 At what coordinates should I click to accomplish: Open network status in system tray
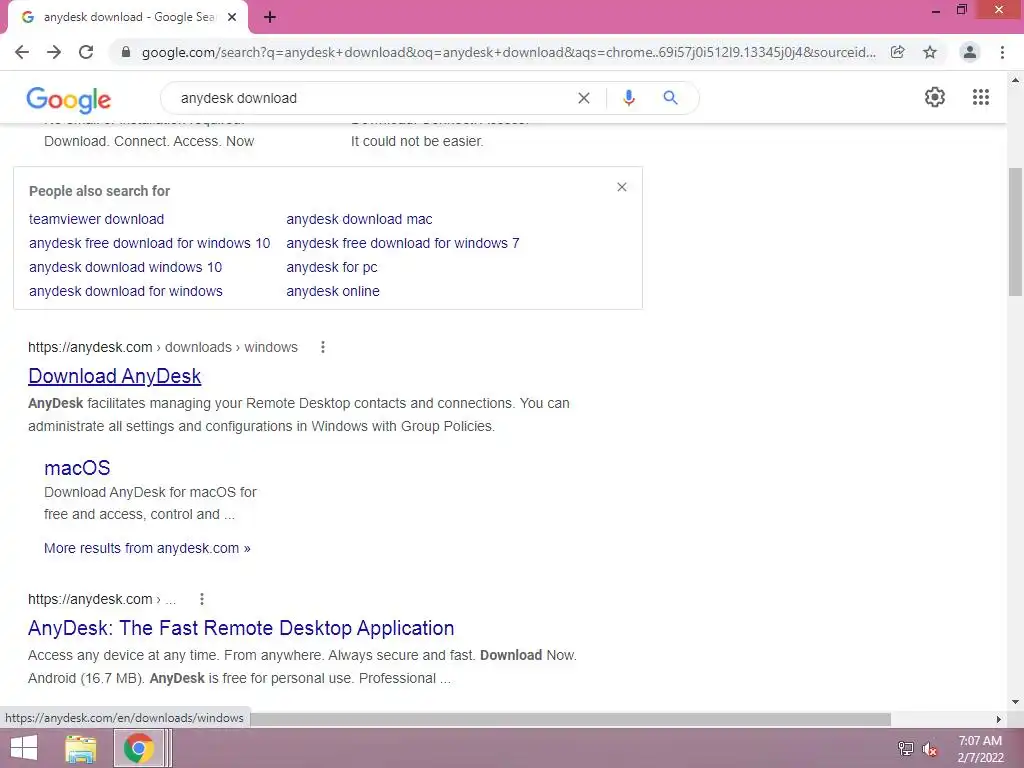click(x=905, y=749)
